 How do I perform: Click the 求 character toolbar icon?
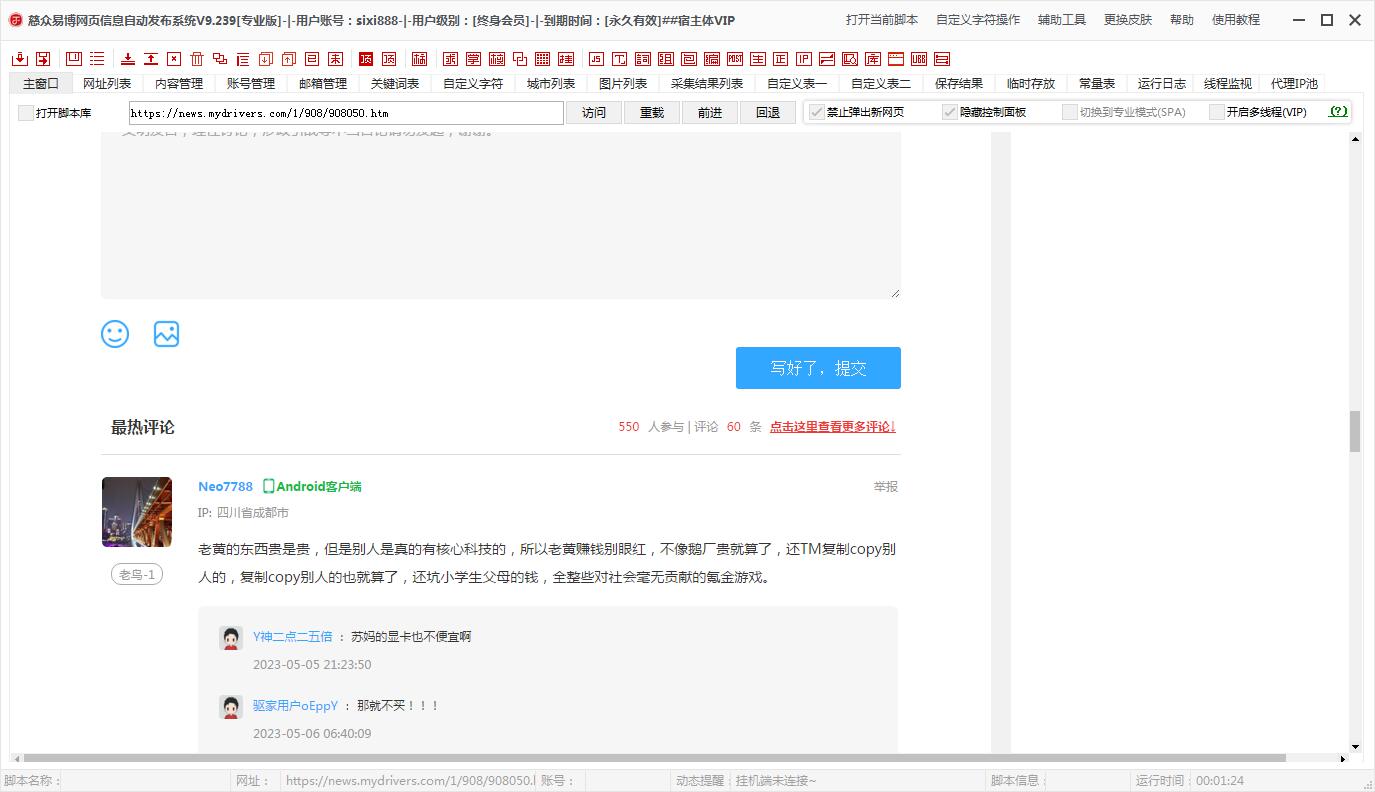pyautogui.click(x=450, y=59)
